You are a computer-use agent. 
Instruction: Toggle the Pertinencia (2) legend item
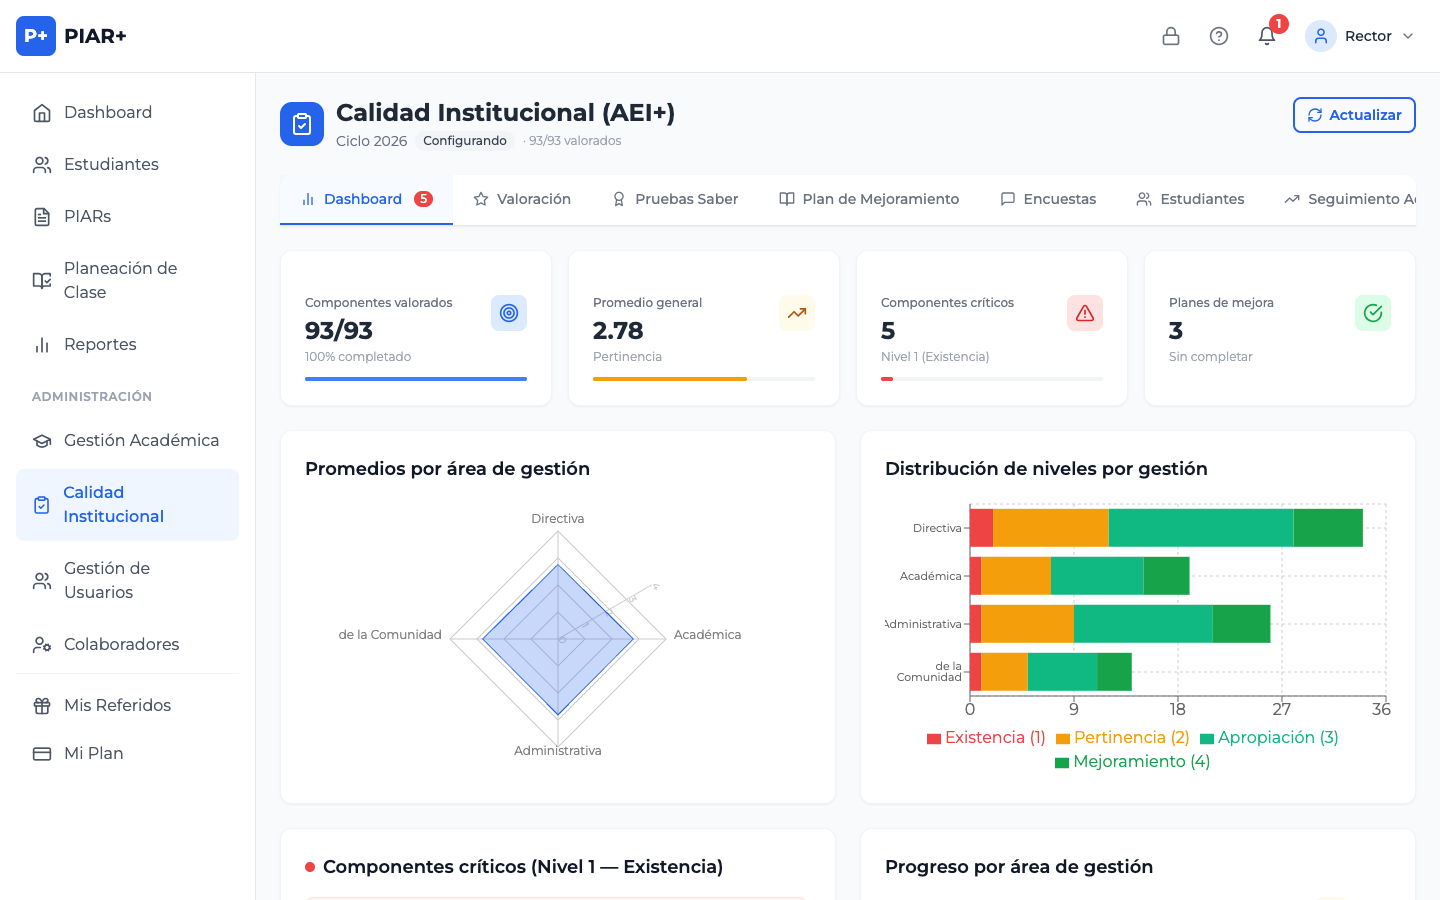tap(1123, 737)
